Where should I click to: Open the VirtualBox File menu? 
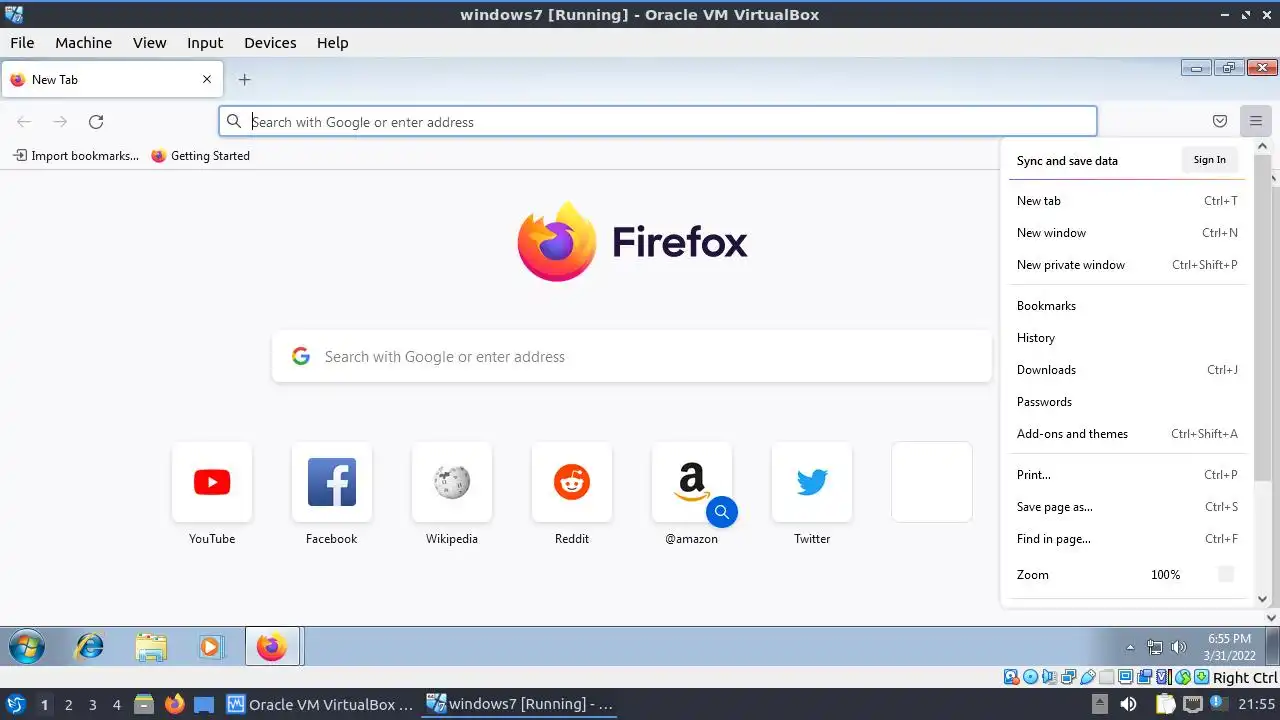(x=22, y=43)
